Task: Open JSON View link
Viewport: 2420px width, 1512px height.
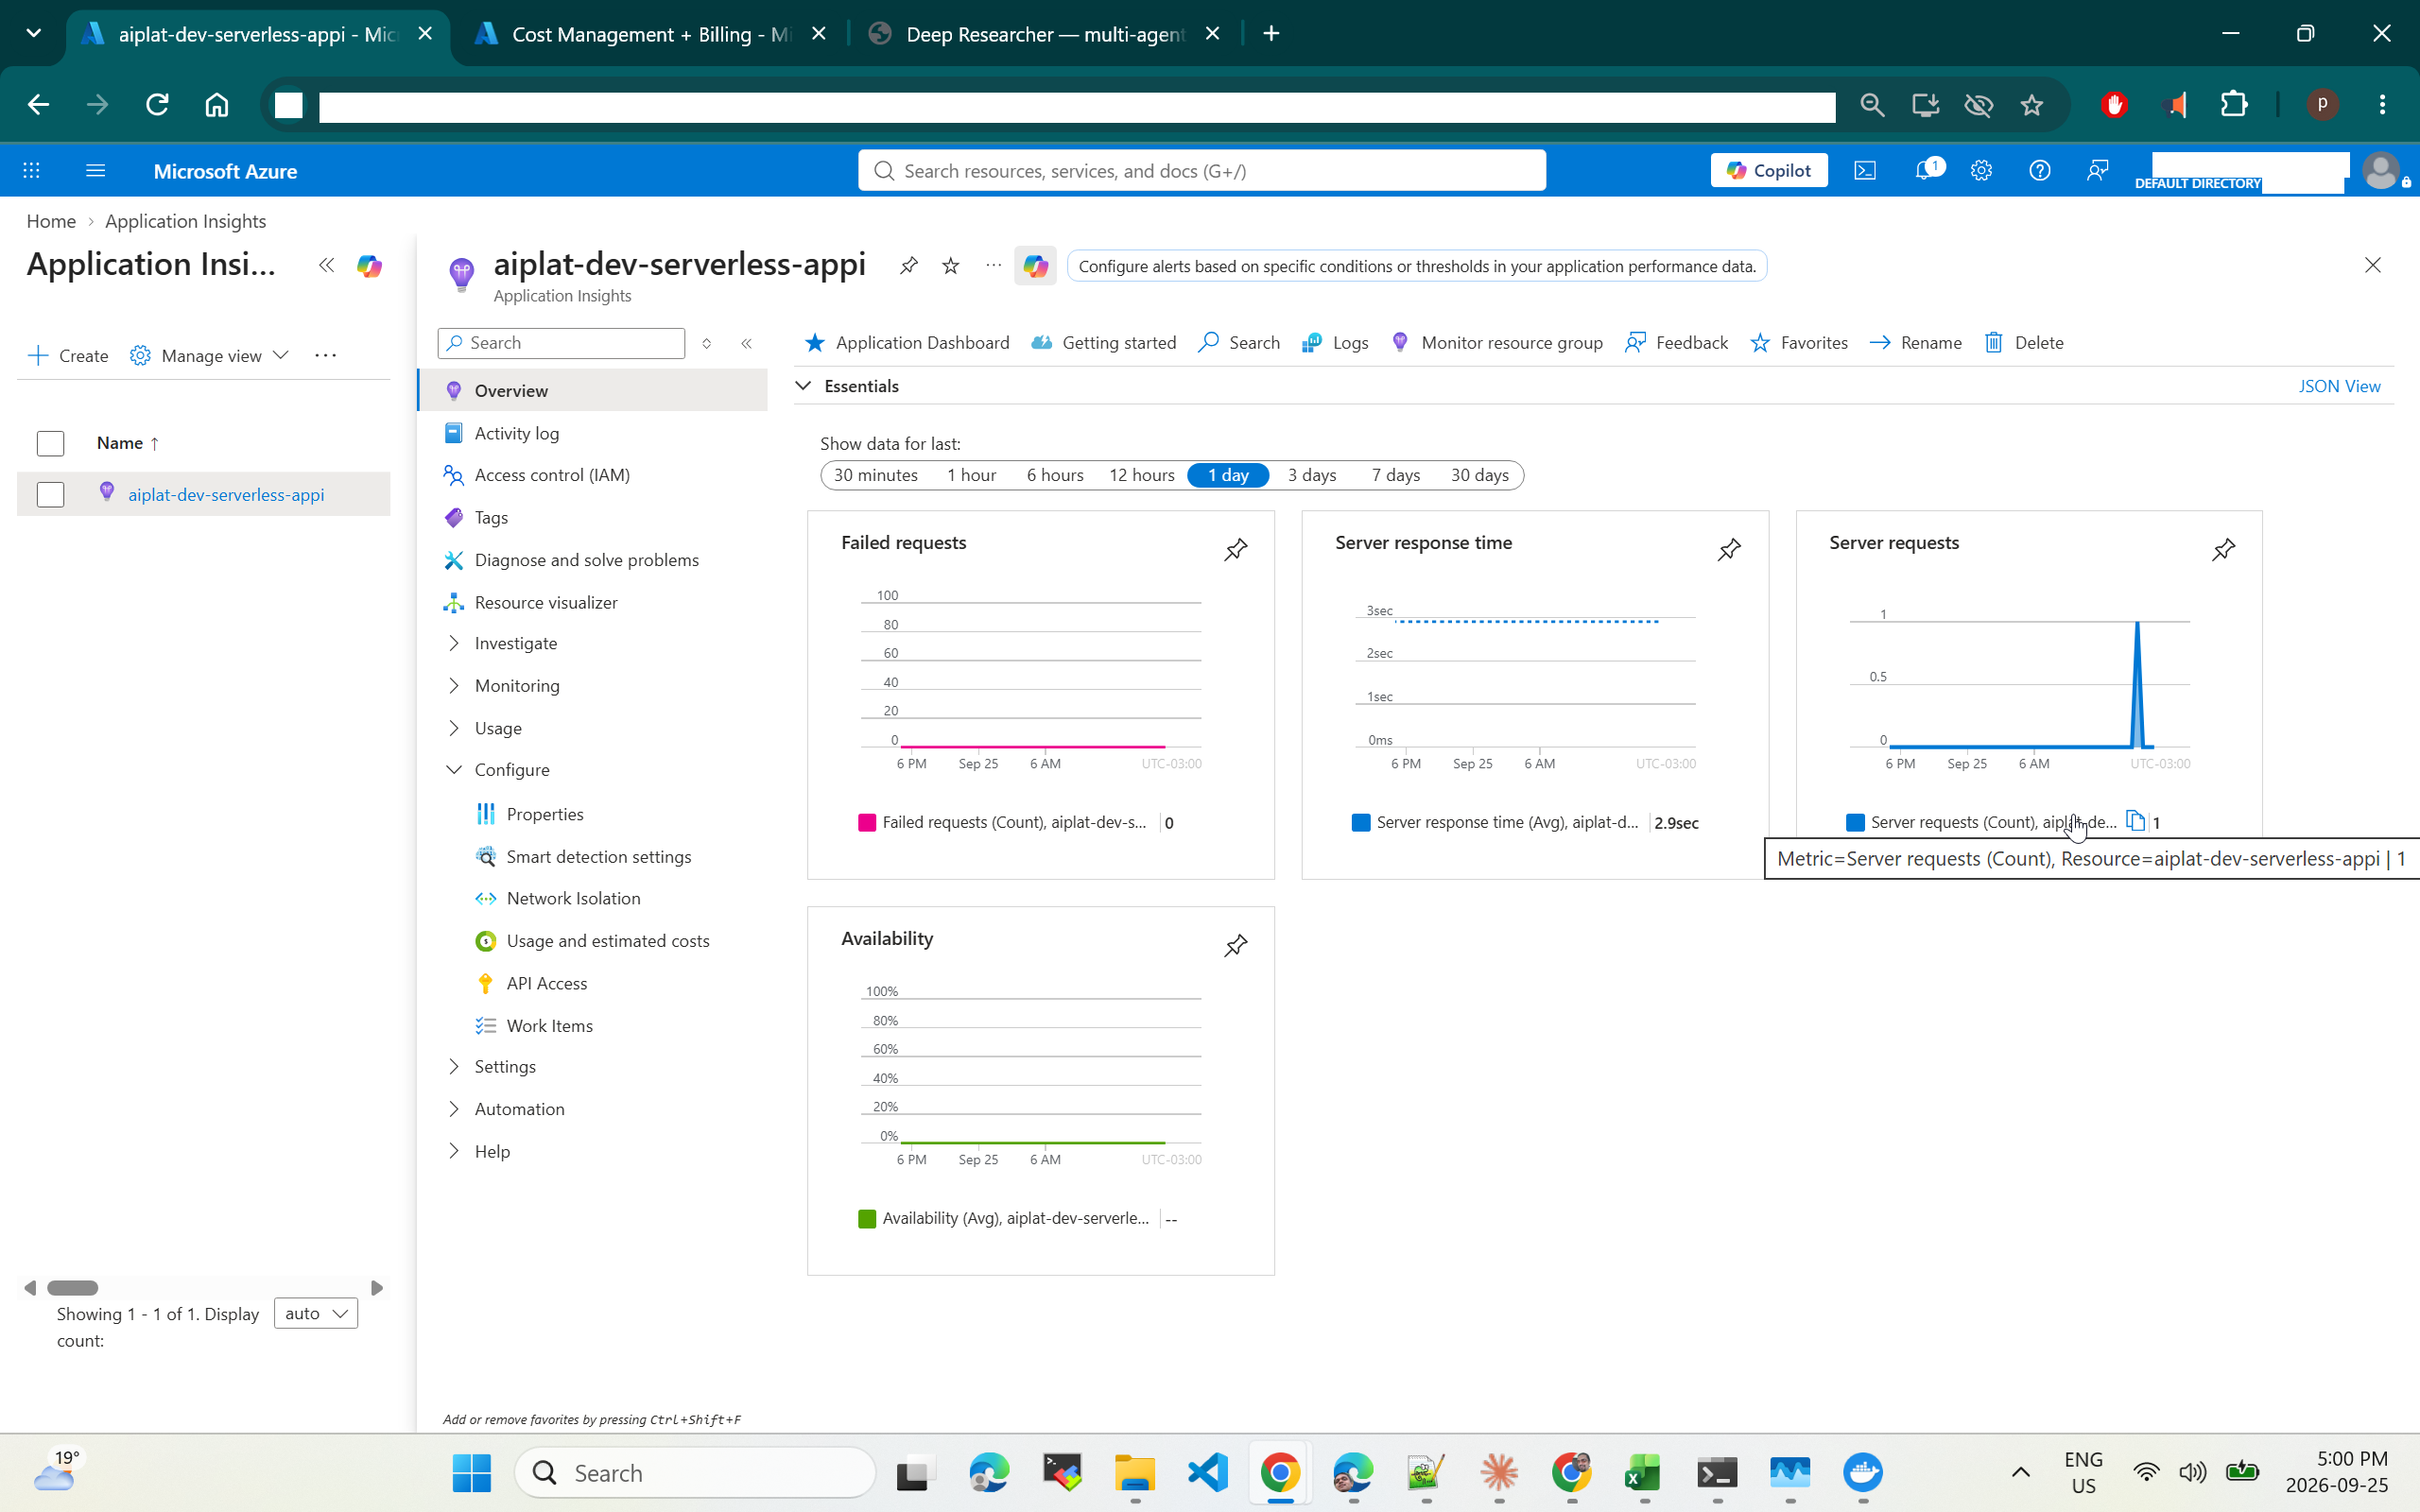Action: pos(2338,386)
